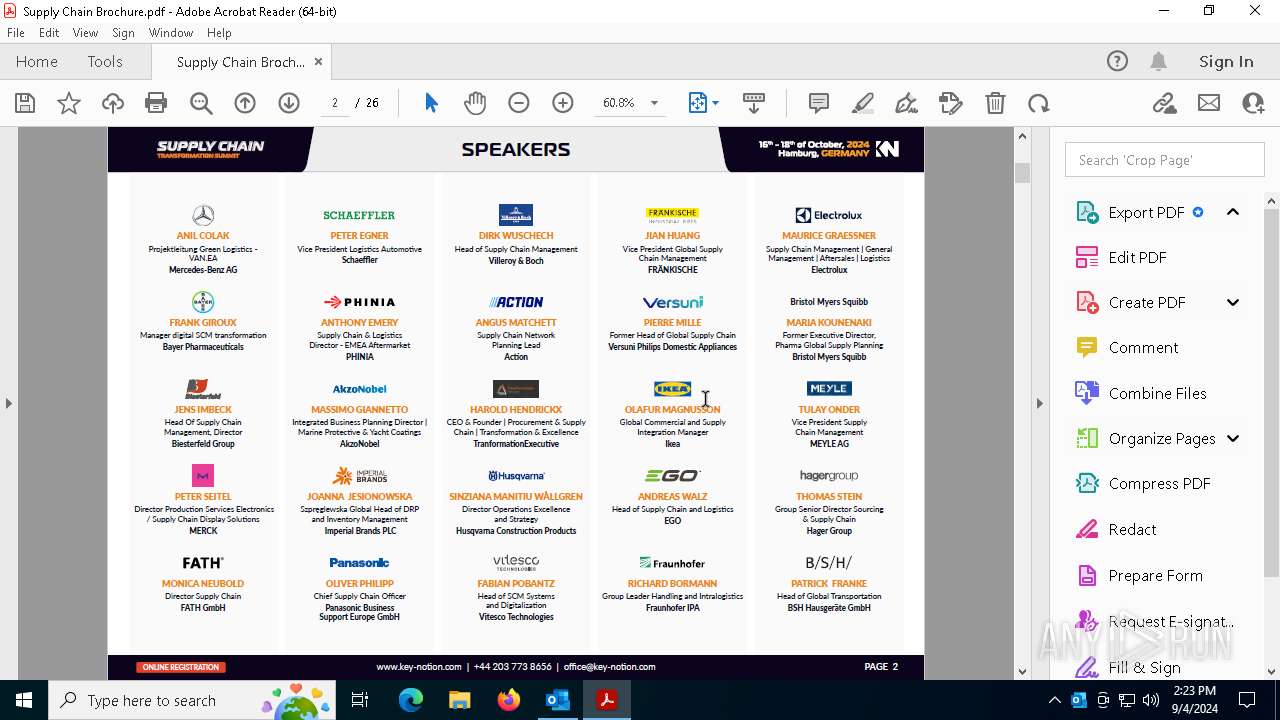1280x720 pixels.
Task: Send file by email envelope icon
Action: point(1209,103)
